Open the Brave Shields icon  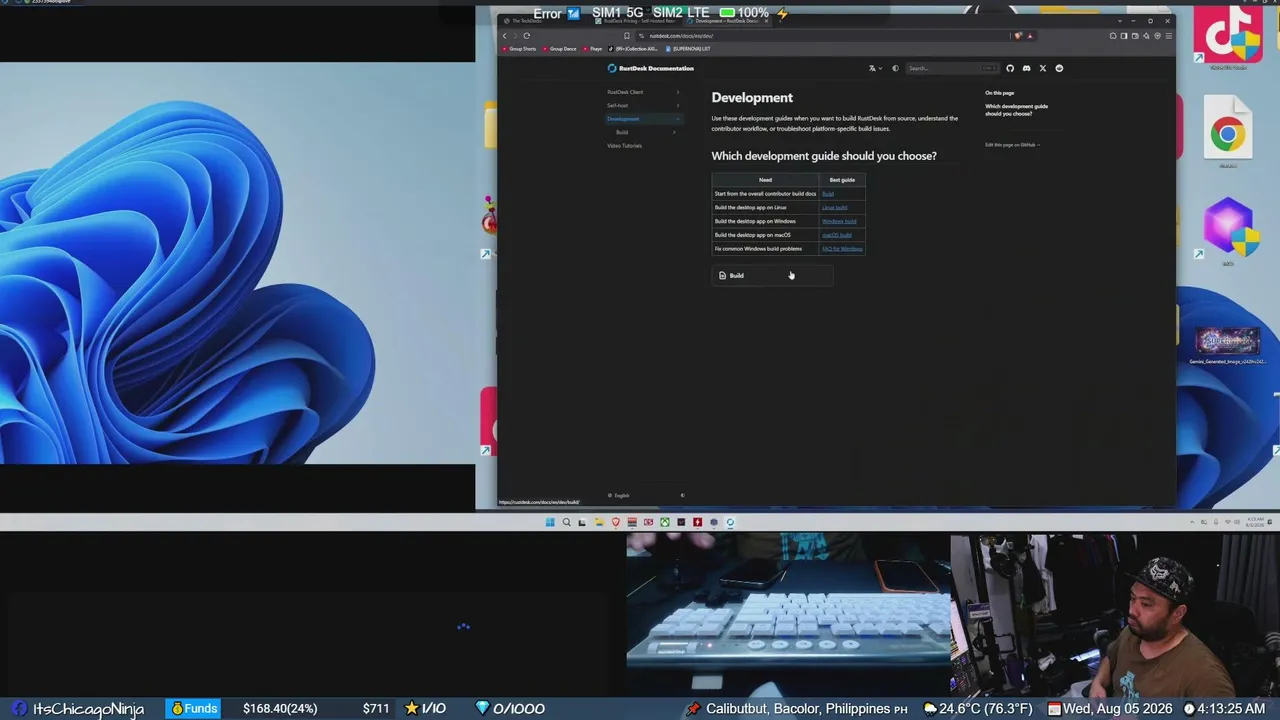tap(1018, 36)
